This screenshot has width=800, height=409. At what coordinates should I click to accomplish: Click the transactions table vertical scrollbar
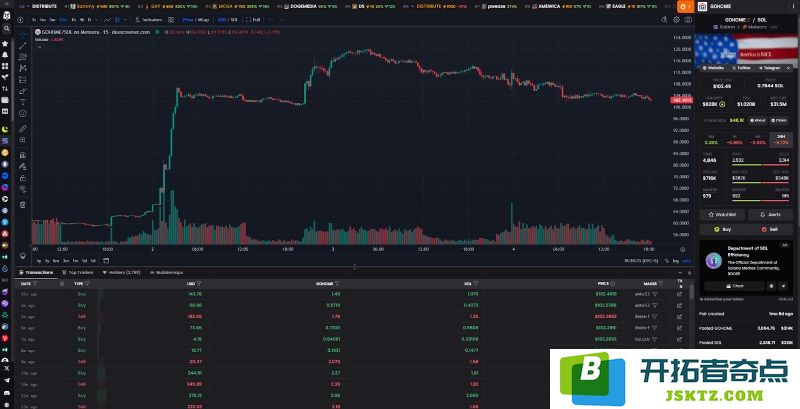tap(691, 293)
